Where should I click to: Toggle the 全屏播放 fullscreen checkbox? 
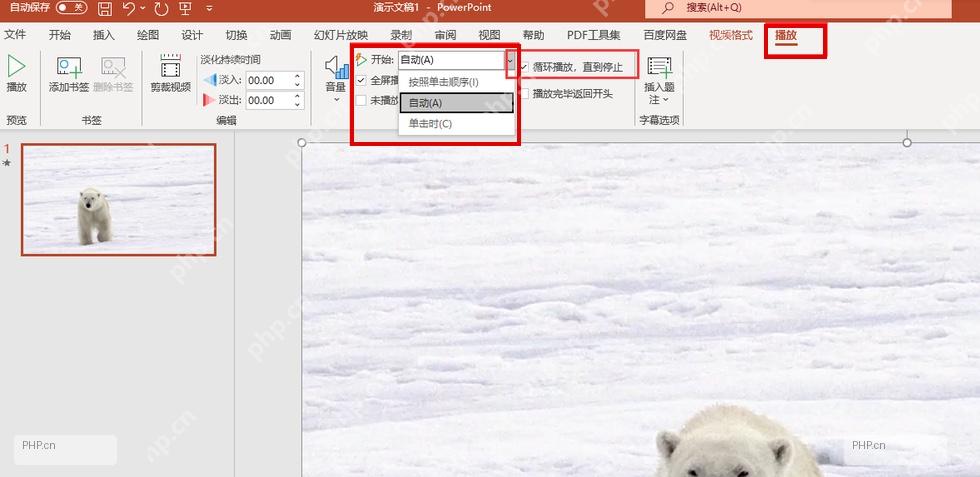pyautogui.click(x=361, y=81)
